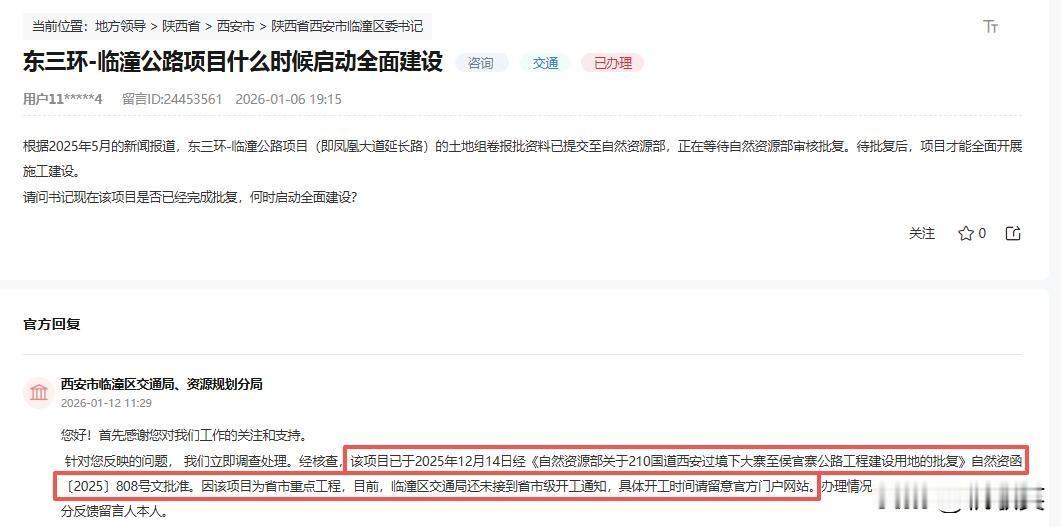
Task: Click the font size Tт icon
Action: point(990,26)
